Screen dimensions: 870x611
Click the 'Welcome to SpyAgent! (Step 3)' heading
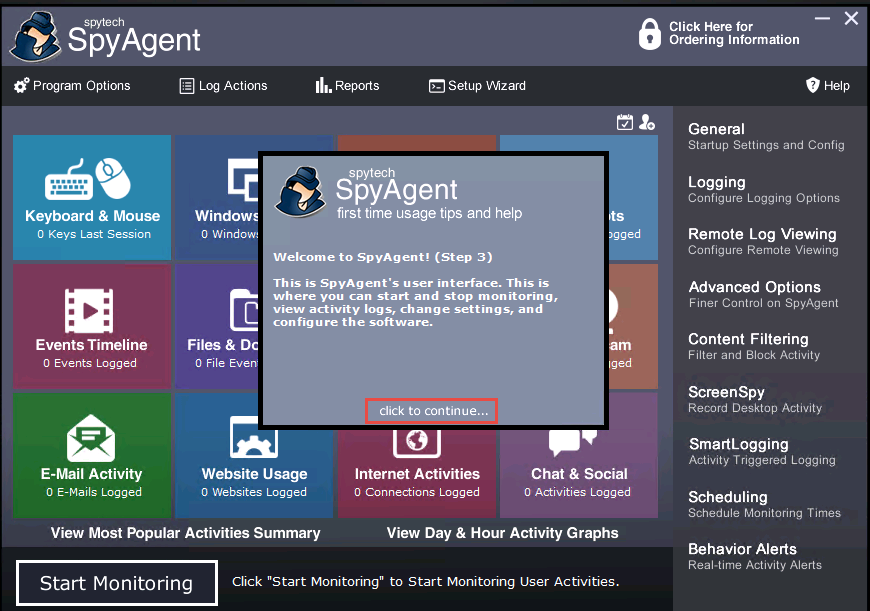point(383,257)
